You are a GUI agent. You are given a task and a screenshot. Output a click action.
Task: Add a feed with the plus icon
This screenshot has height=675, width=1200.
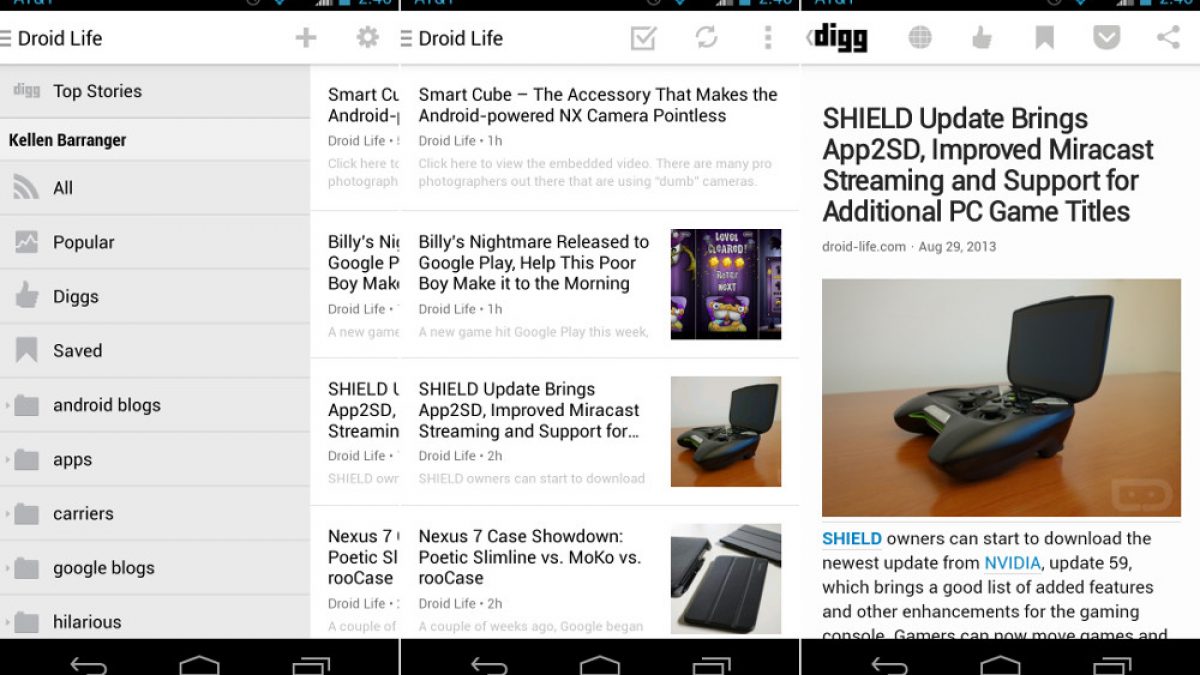pos(306,38)
